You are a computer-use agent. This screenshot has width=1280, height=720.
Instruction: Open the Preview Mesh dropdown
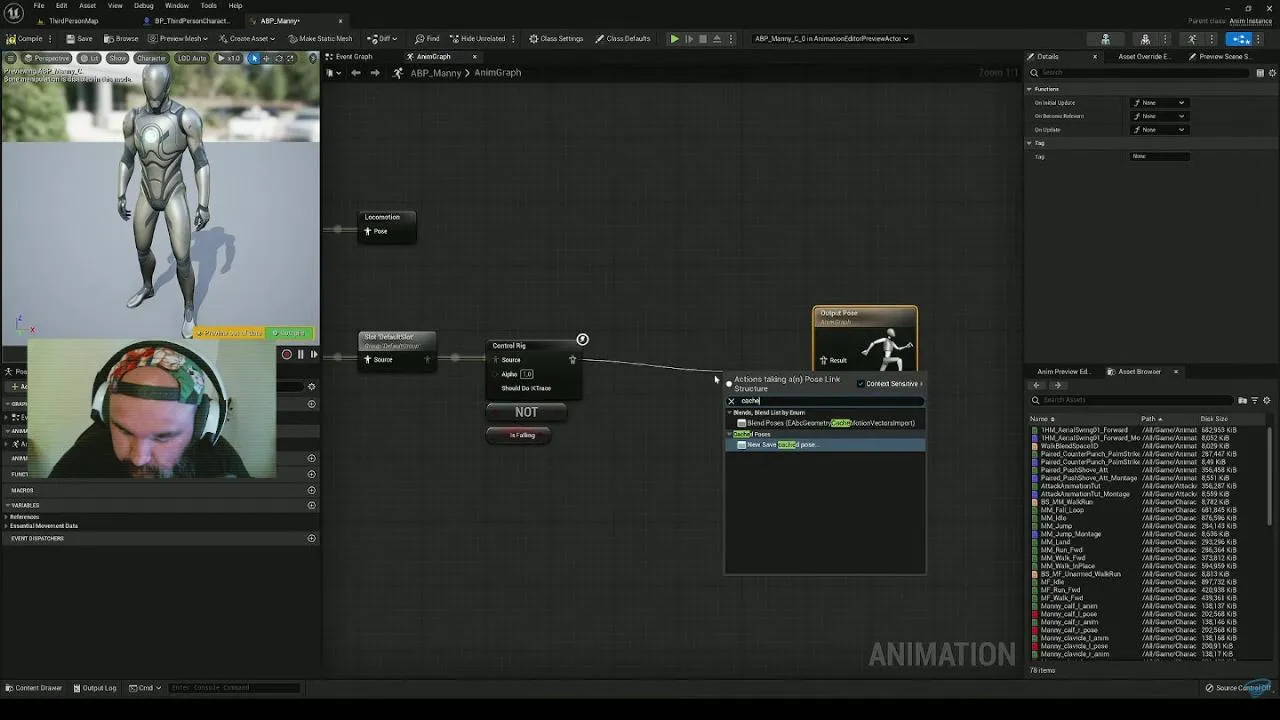[x=178, y=39]
